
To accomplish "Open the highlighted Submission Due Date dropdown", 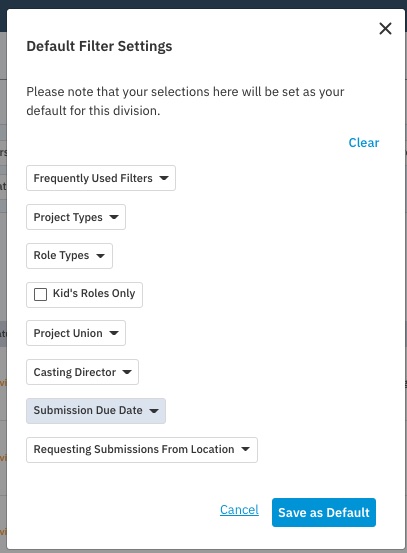I will [x=96, y=411].
